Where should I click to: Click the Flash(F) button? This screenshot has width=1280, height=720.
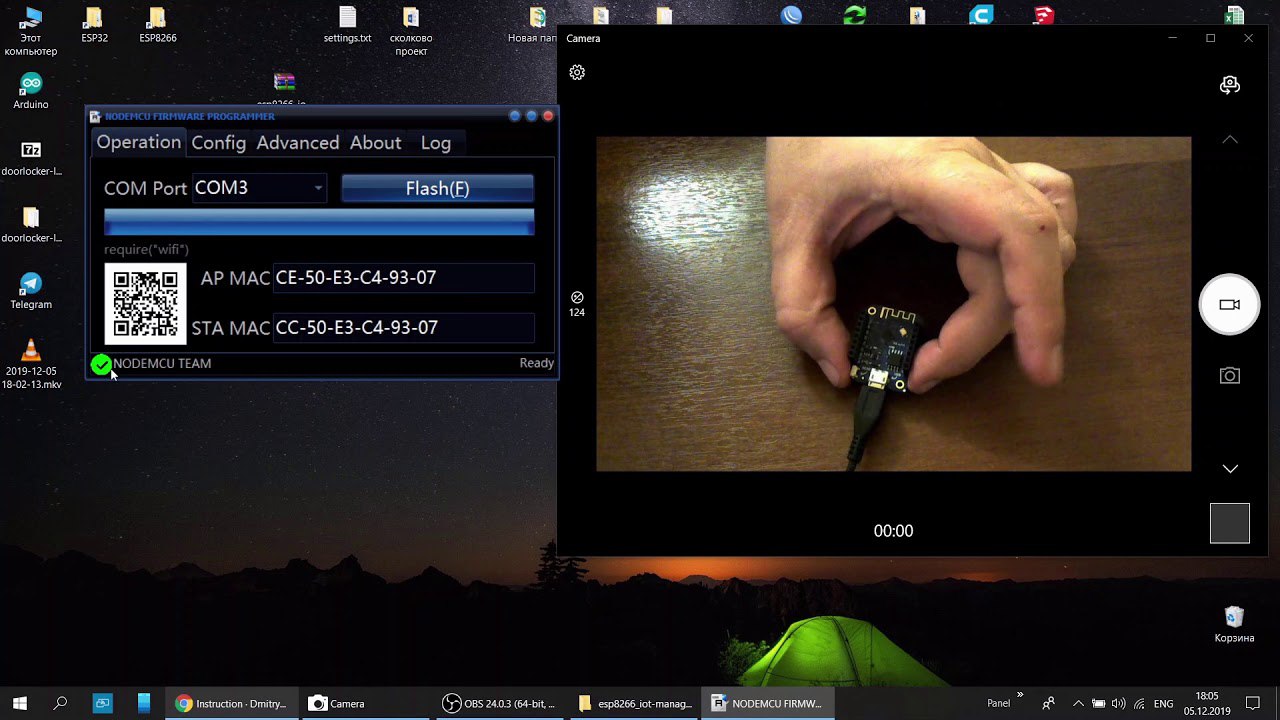[x=437, y=188]
